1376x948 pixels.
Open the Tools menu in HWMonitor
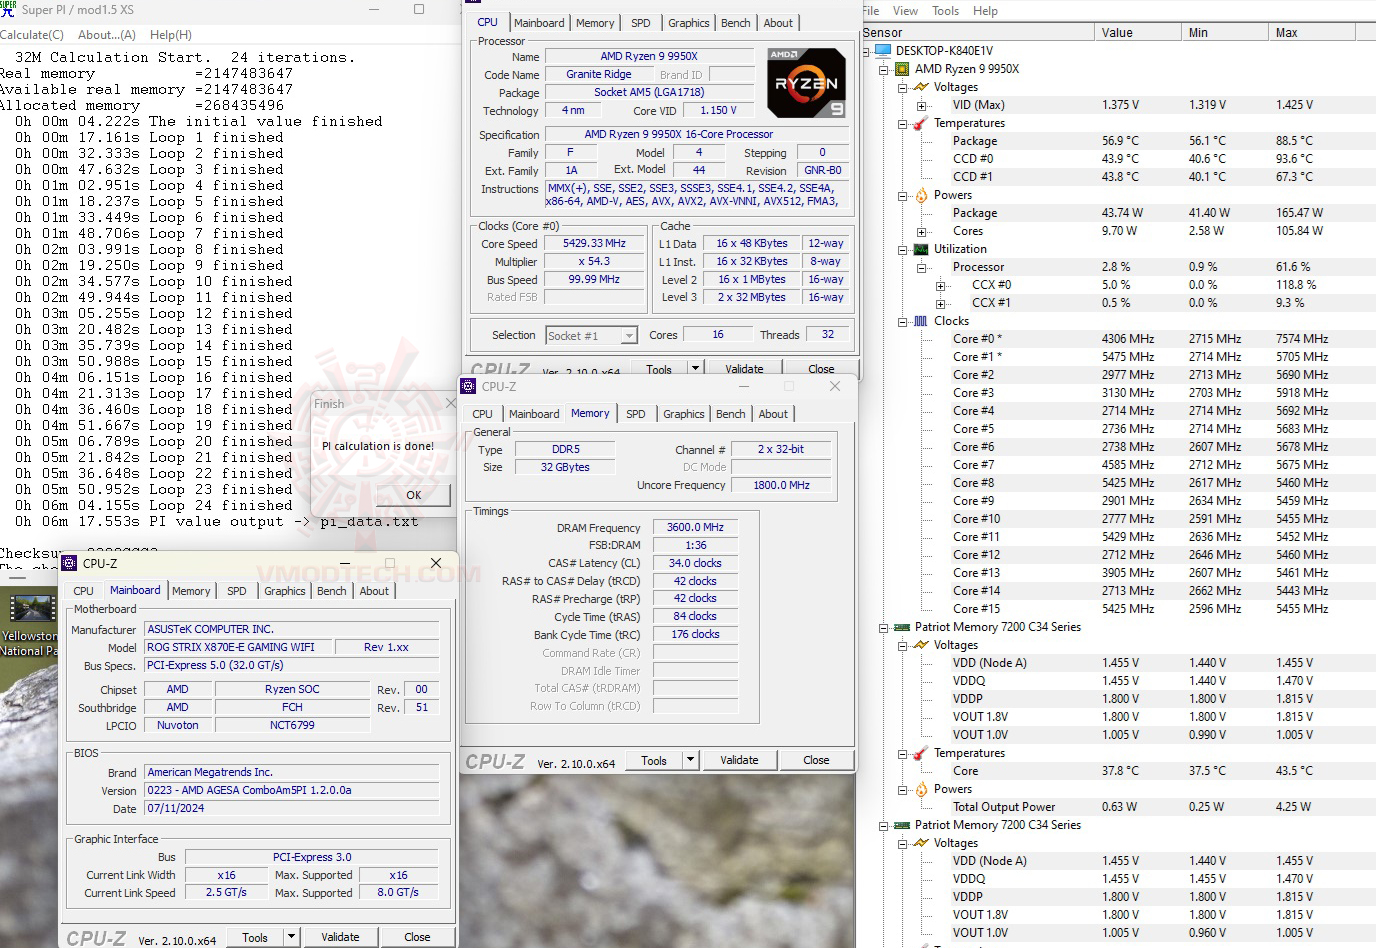coord(946,11)
